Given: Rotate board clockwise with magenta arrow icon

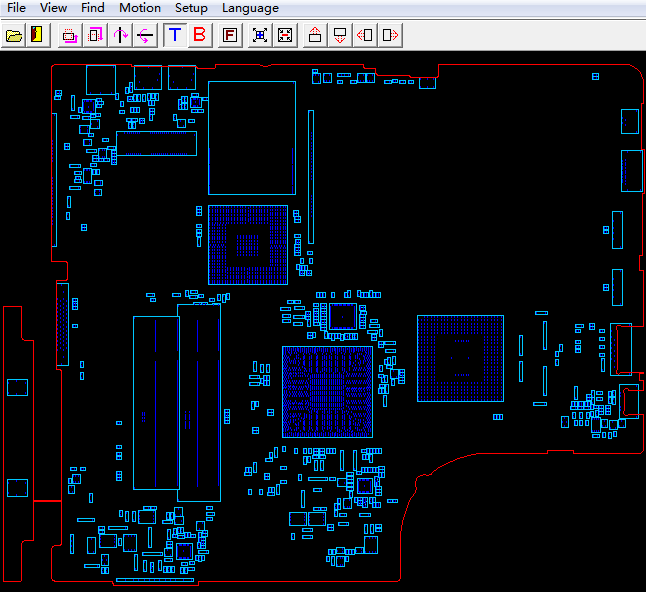Looking at the screenshot, I should pyautogui.click(x=95, y=35).
